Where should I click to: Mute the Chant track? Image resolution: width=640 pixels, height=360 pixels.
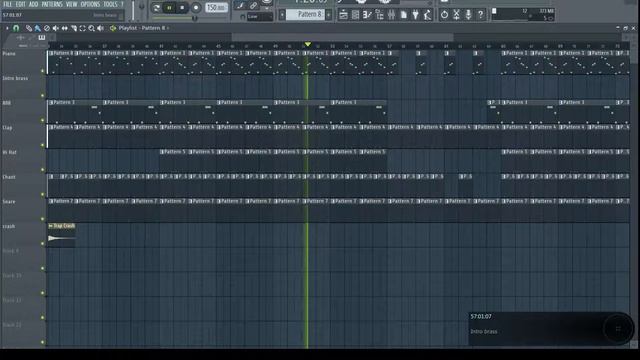[x=42, y=194]
